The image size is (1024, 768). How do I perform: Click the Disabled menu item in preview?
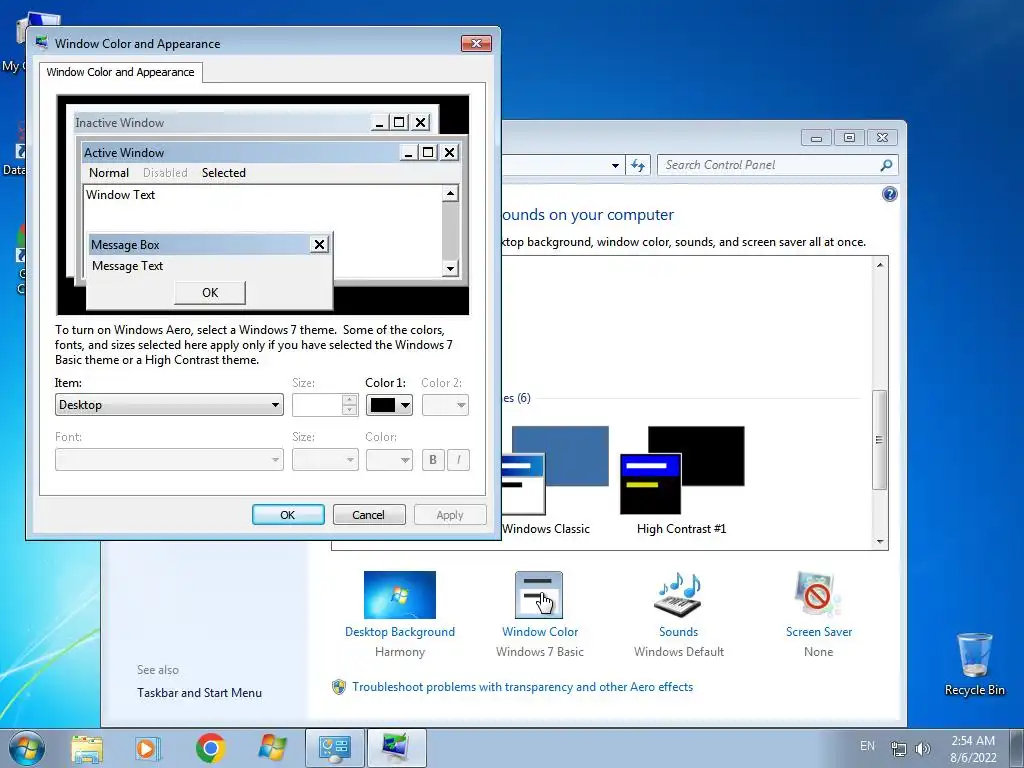click(x=165, y=172)
